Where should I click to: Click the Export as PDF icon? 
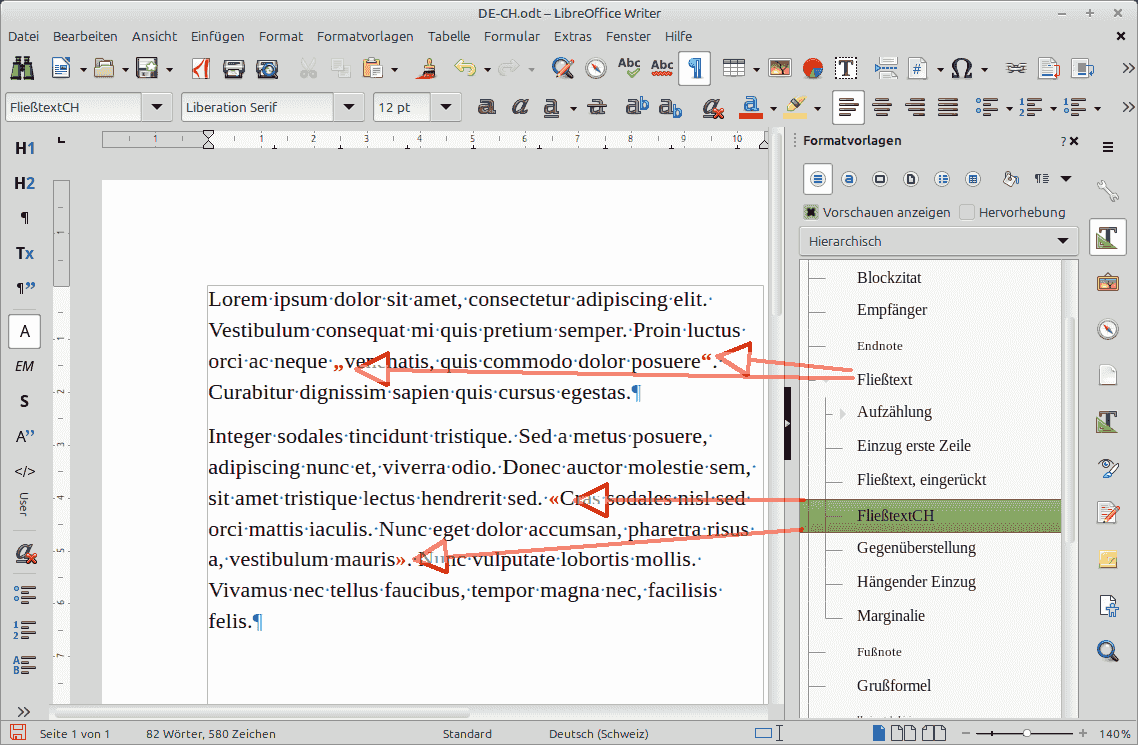(201, 68)
